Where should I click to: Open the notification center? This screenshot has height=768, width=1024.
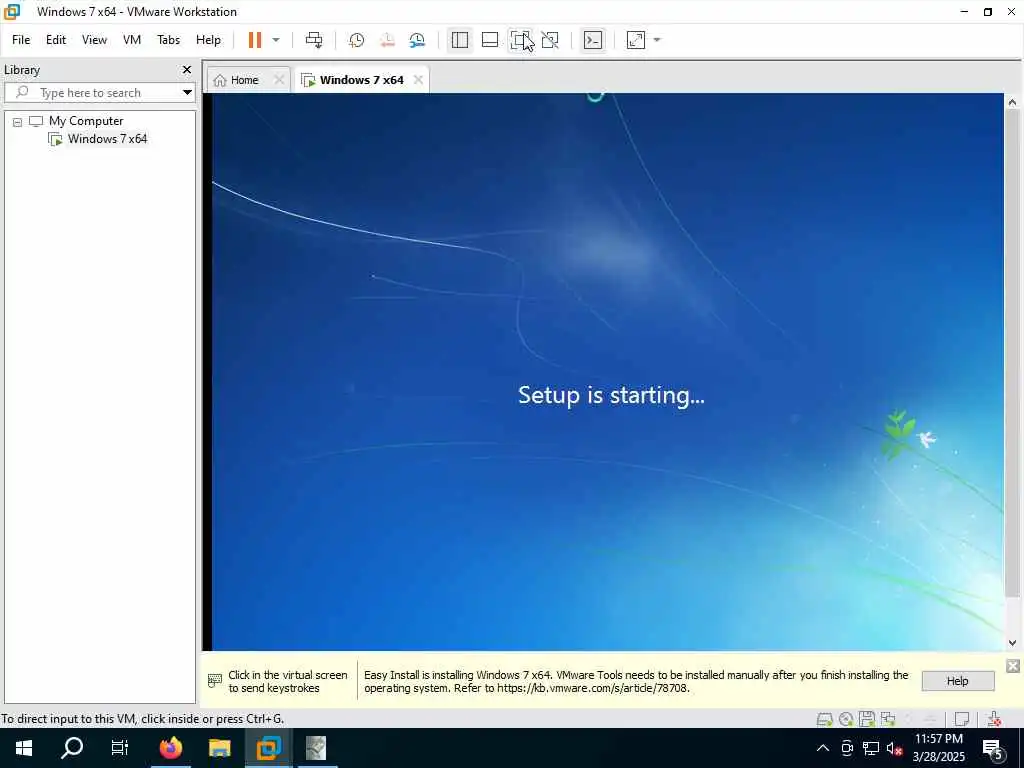click(x=993, y=748)
